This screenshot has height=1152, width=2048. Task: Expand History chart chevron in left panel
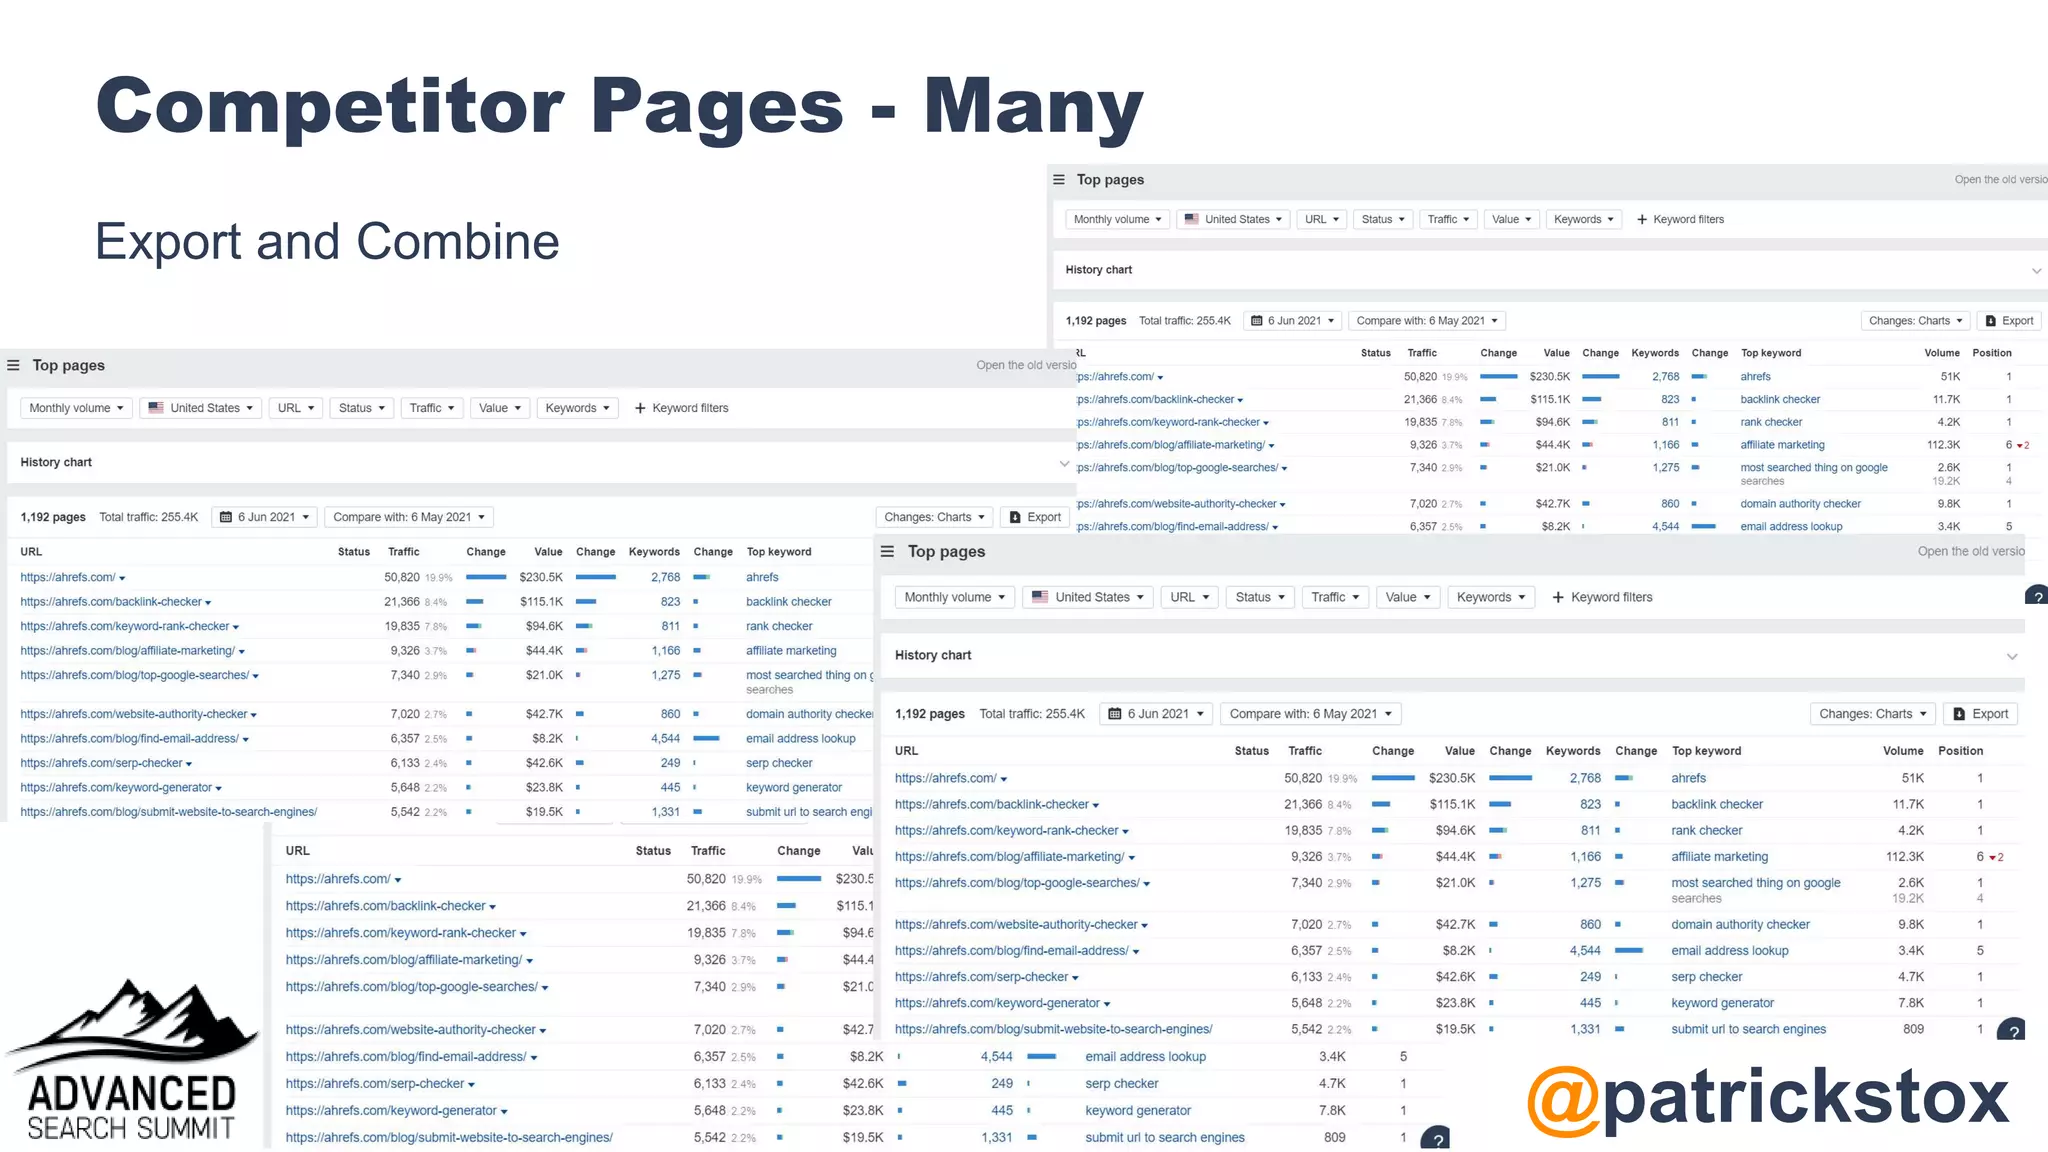pos(1064,463)
